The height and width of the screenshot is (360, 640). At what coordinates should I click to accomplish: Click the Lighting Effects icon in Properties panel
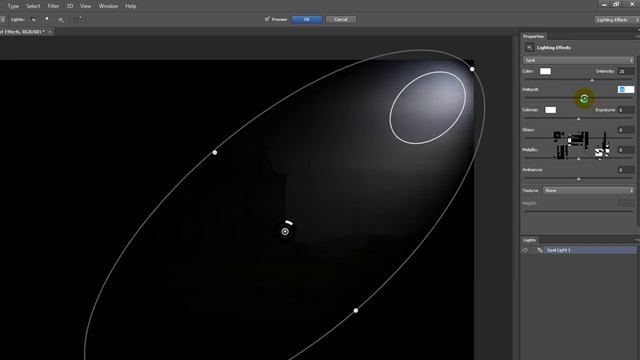click(529, 48)
